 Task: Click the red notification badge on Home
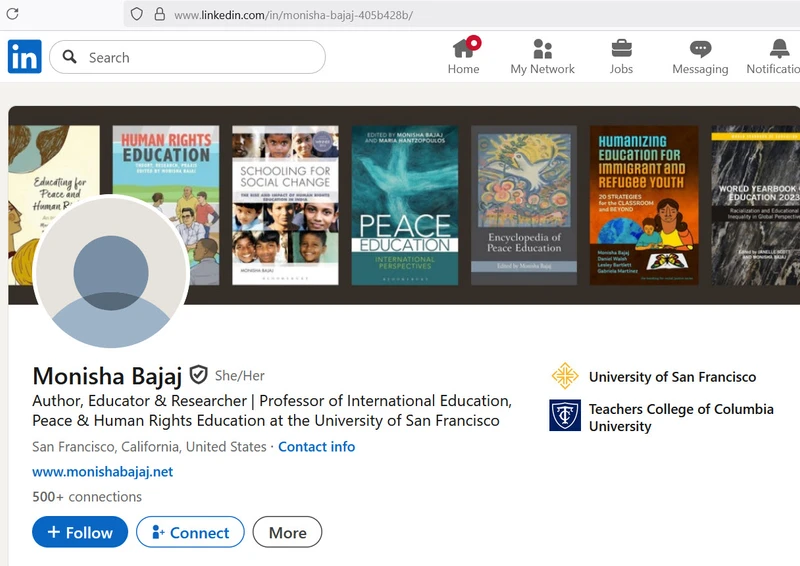pos(474,42)
